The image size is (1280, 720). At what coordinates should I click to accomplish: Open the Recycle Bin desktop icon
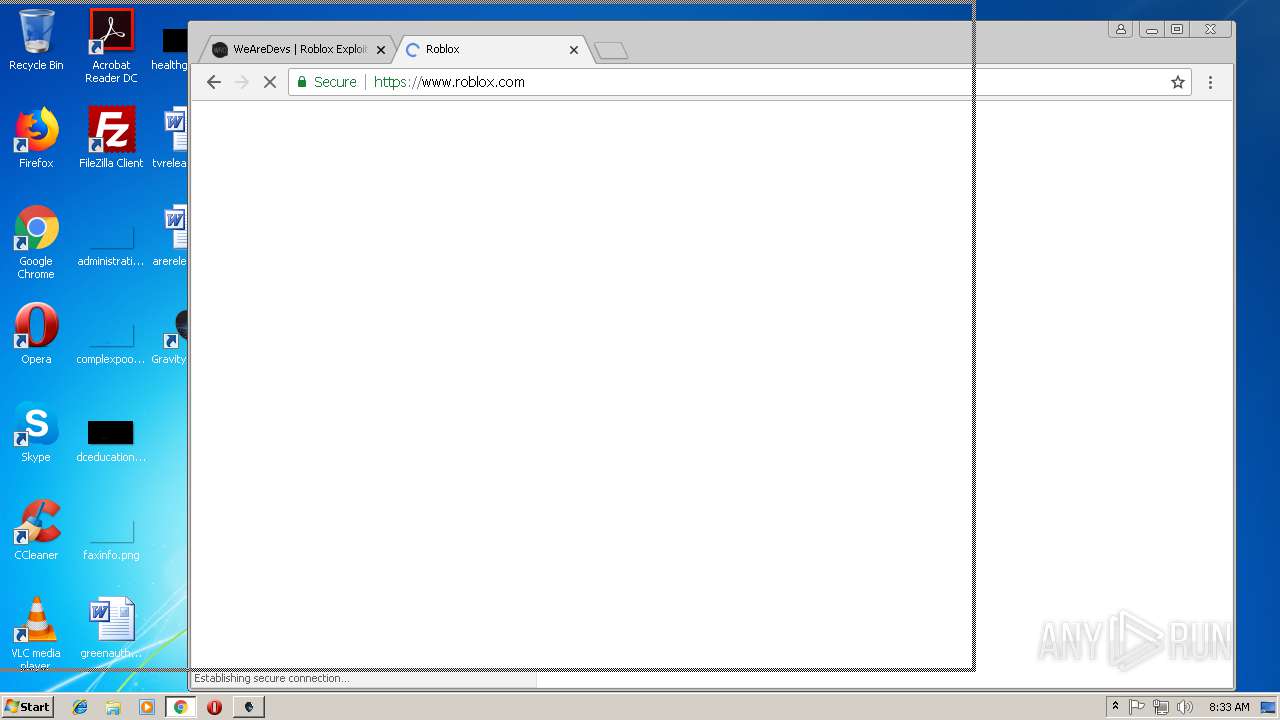(36, 40)
